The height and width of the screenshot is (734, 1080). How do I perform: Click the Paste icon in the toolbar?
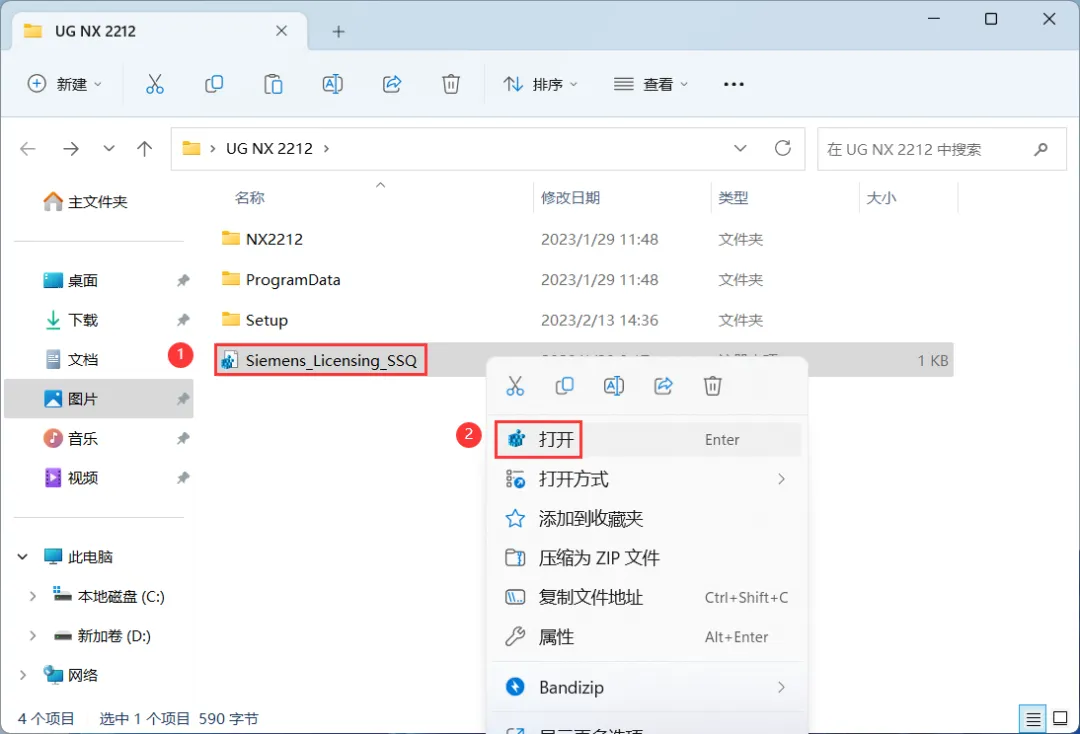point(273,84)
